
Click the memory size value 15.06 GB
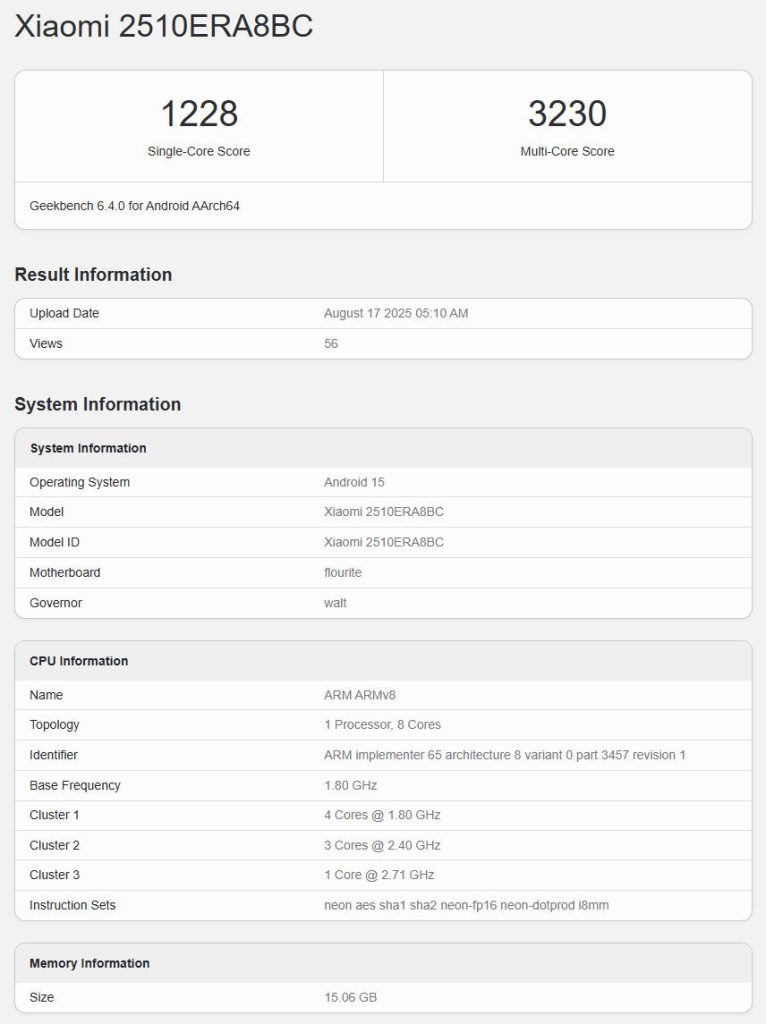[x=350, y=997]
